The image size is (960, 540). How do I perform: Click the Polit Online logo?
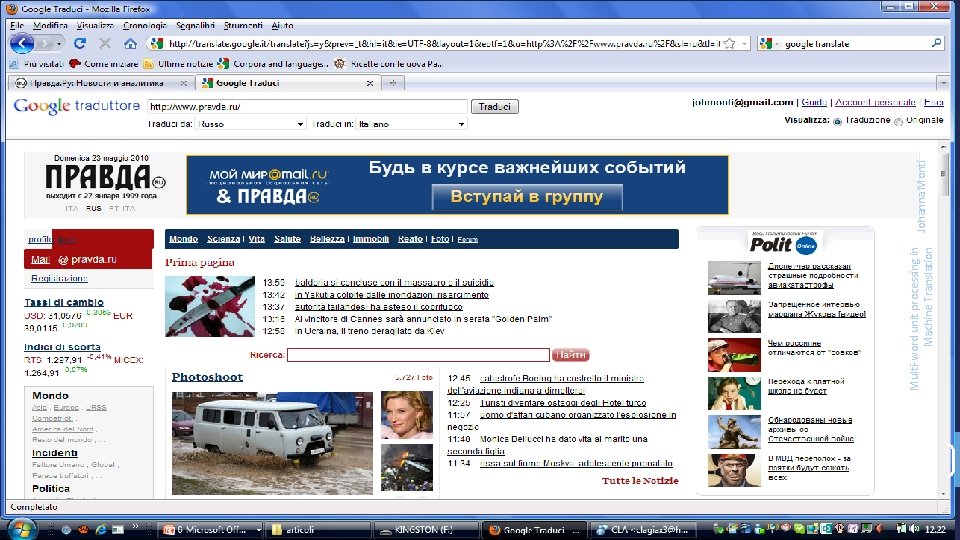[784, 244]
